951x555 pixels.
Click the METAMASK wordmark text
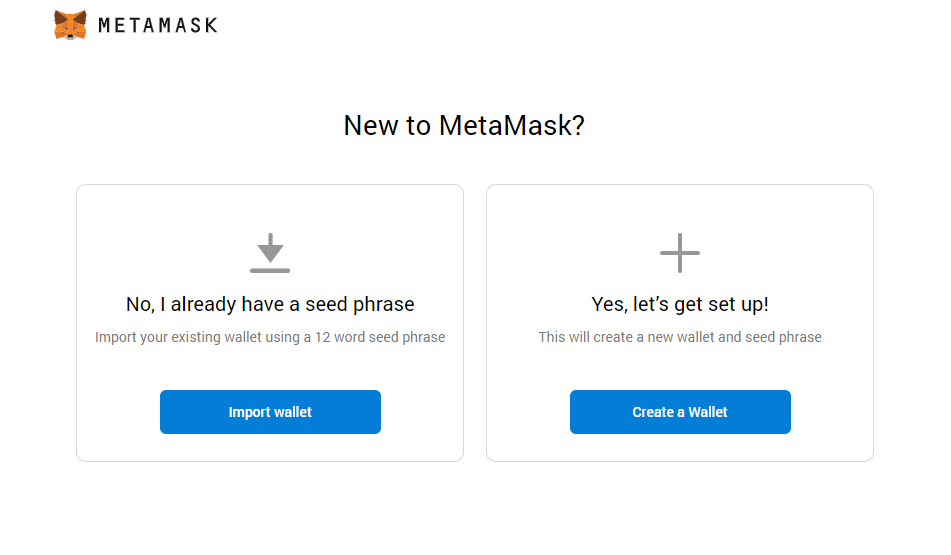coord(158,25)
